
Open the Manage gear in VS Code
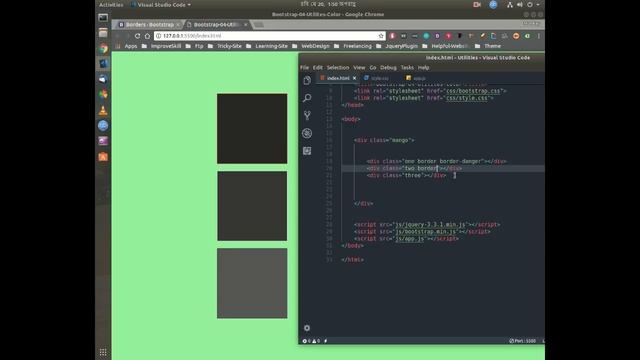point(307,328)
